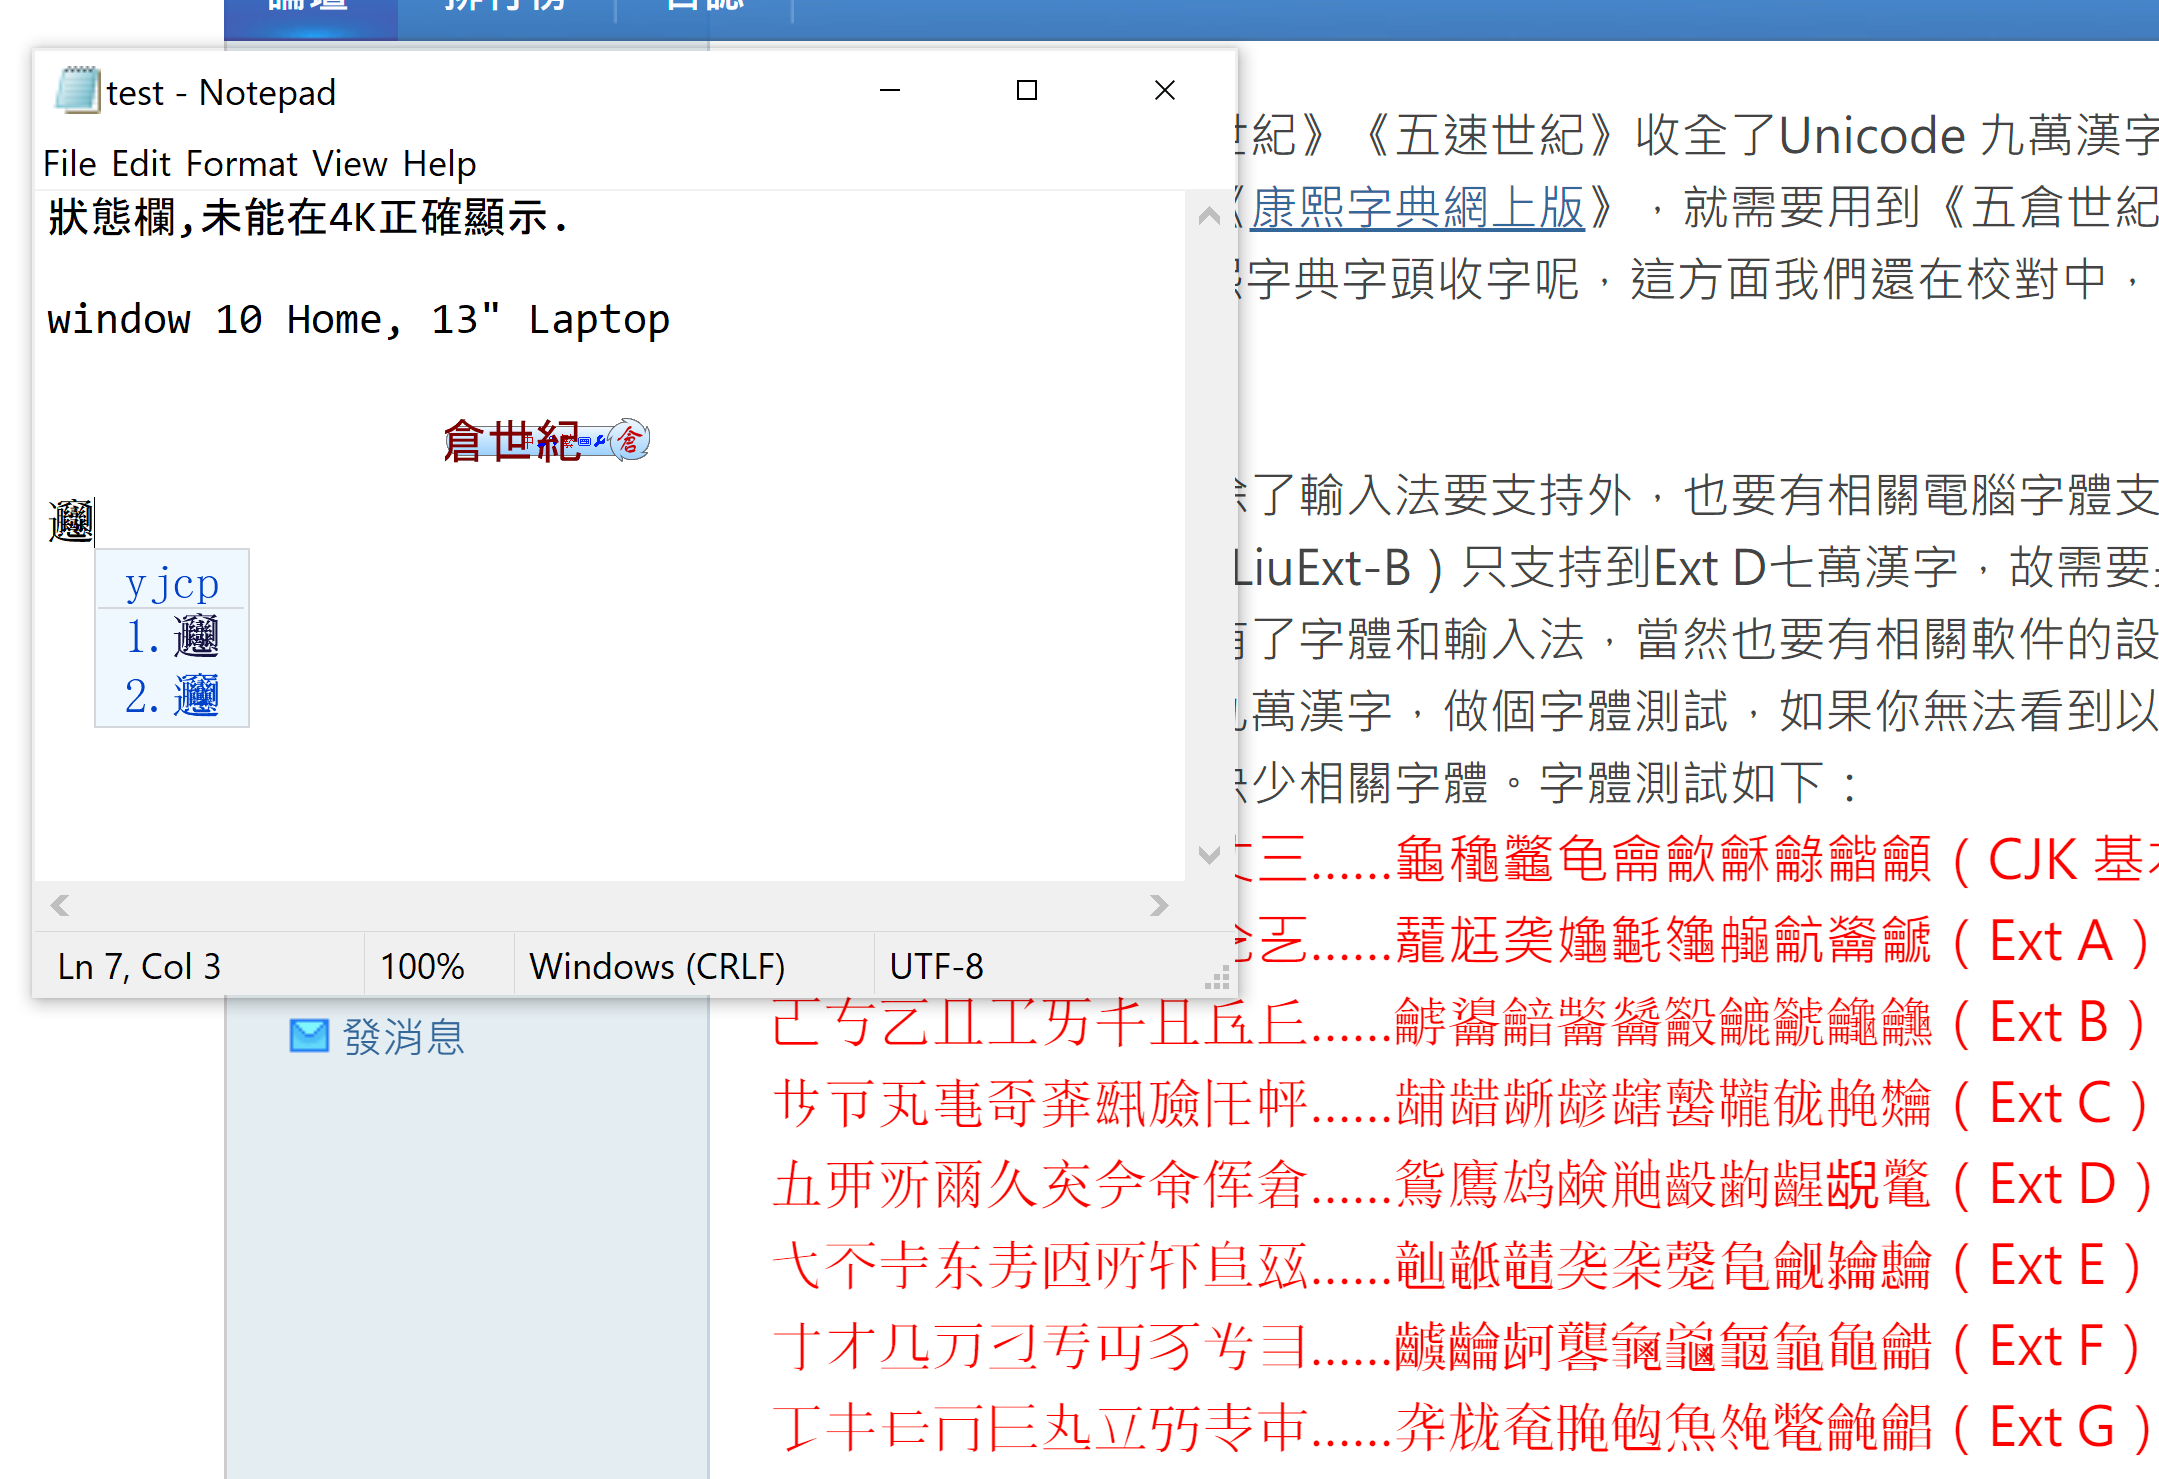Click the Ext G test line in web page
This screenshot has height=1479, width=2159.
[1460, 1427]
